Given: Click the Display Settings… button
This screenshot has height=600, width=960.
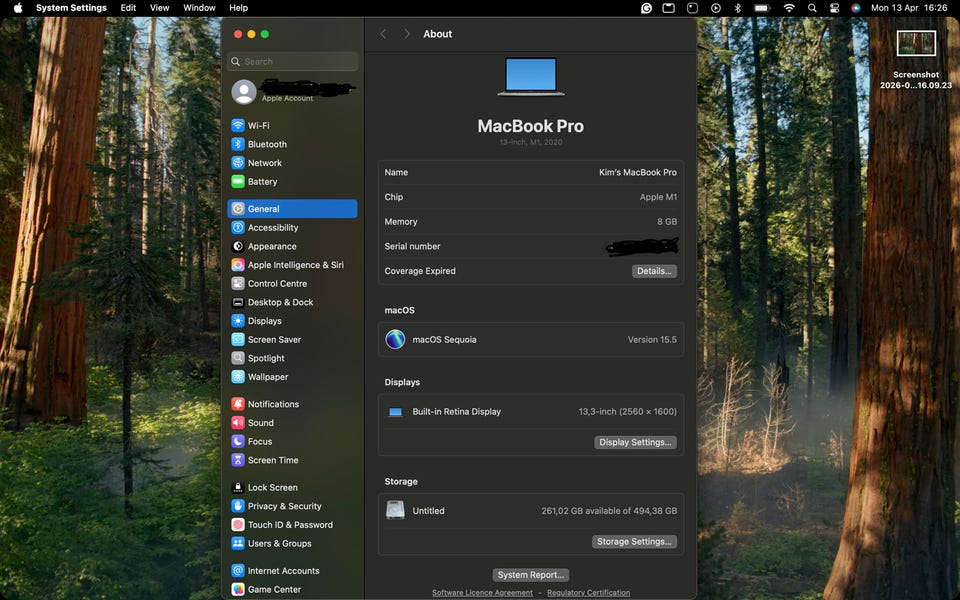Looking at the screenshot, I should pos(635,442).
